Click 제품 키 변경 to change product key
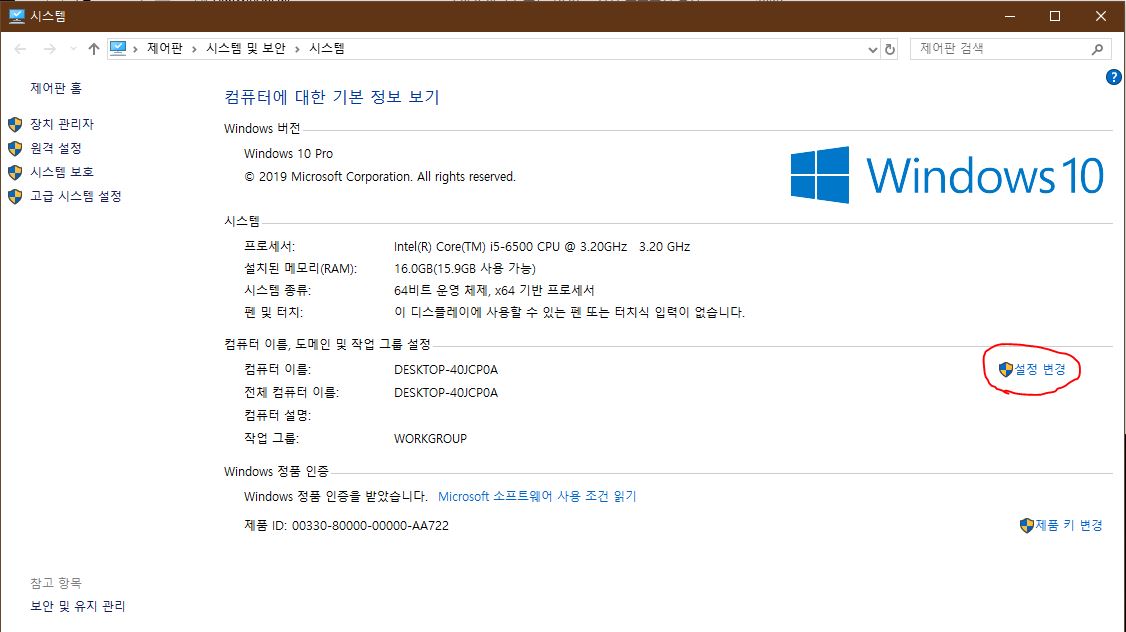Image resolution: width=1126 pixels, height=632 pixels. pyautogui.click(x=1069, y=525)
